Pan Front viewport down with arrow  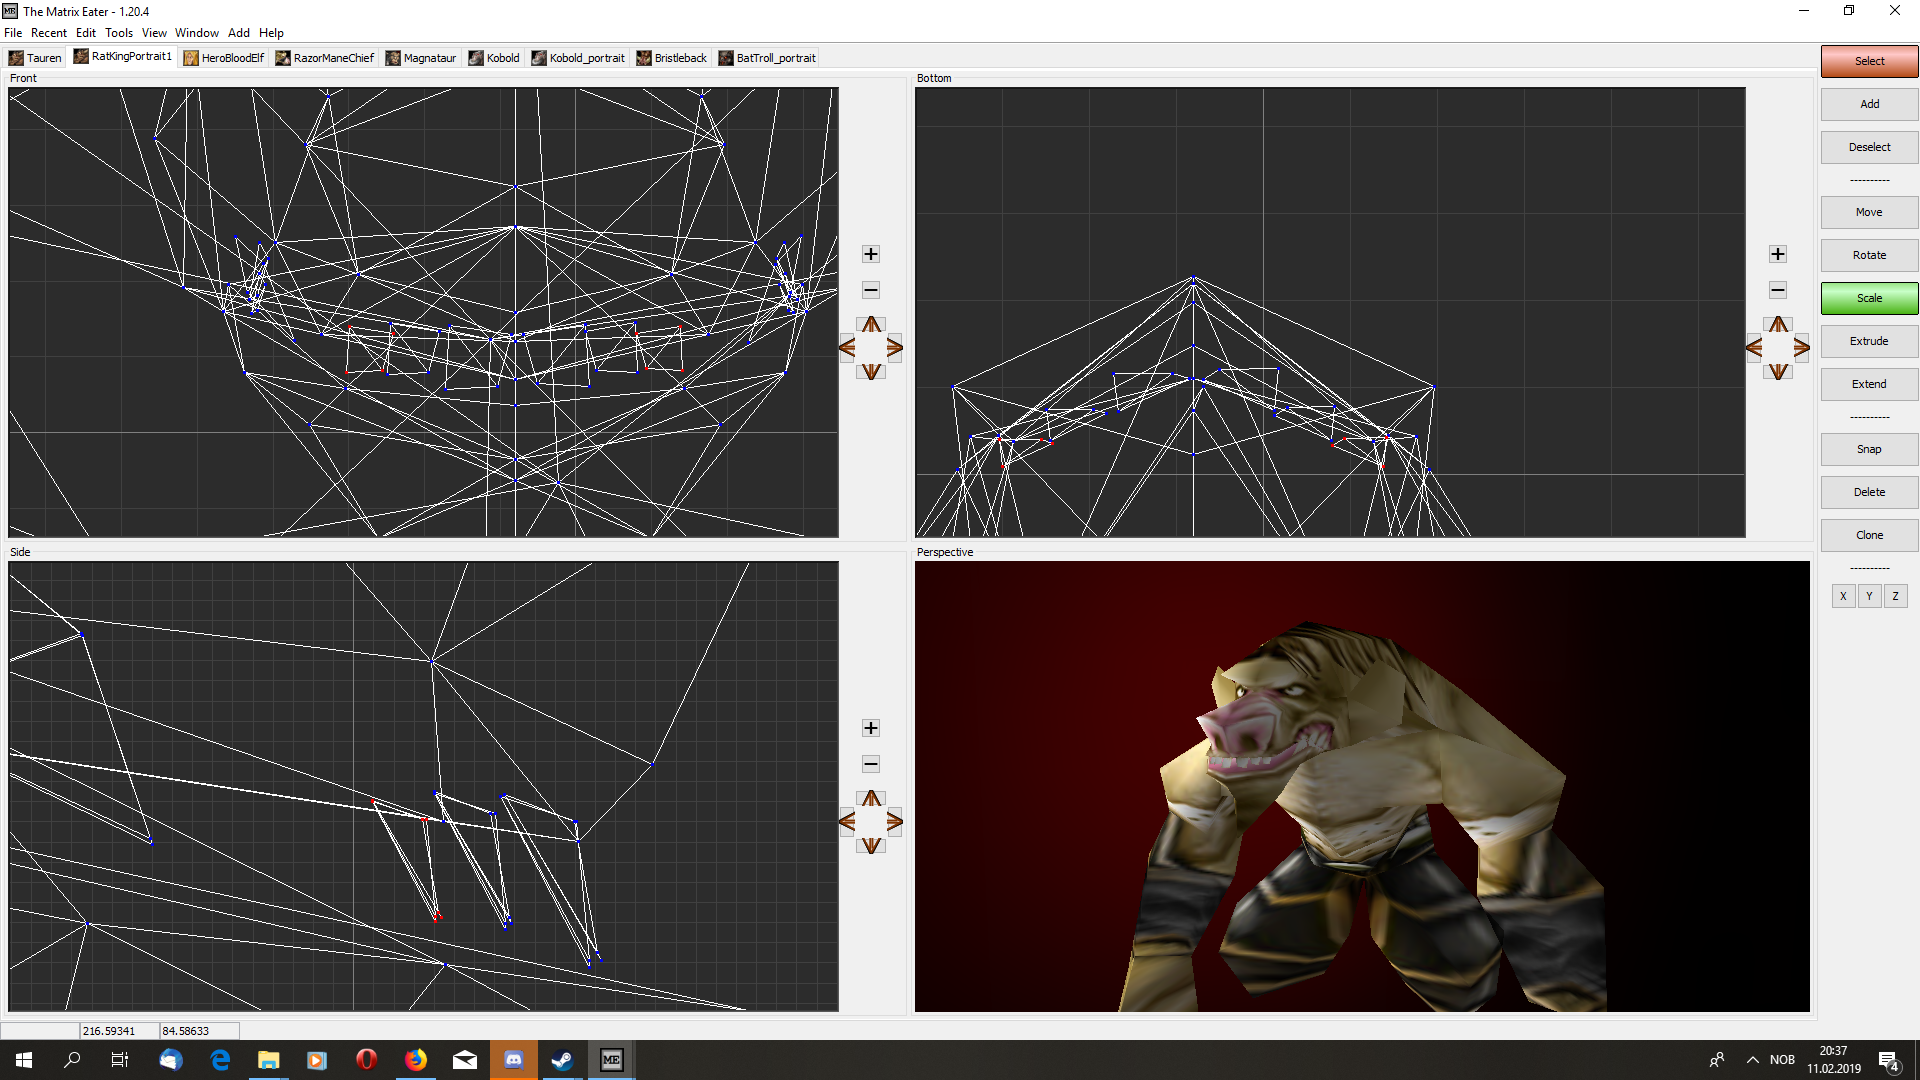coord(872,372)
